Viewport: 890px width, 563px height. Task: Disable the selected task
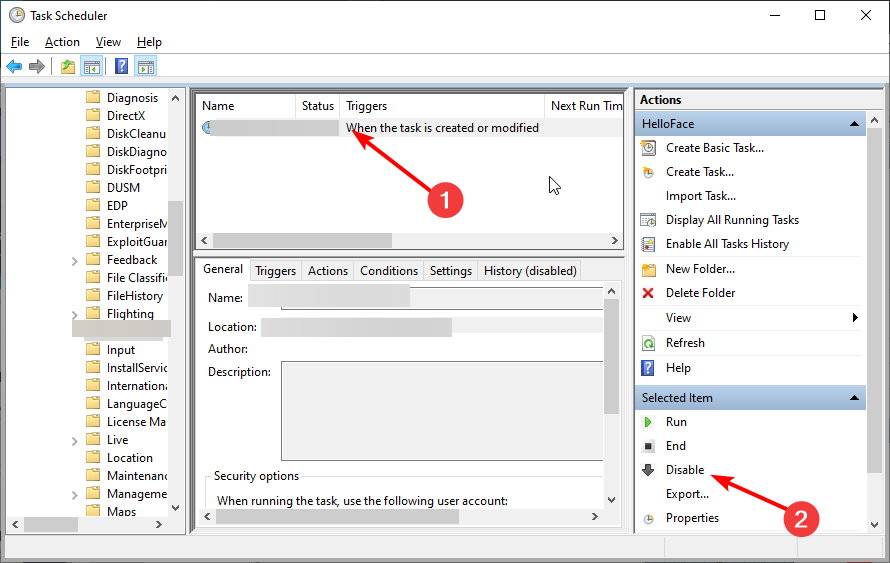point(685,470)
